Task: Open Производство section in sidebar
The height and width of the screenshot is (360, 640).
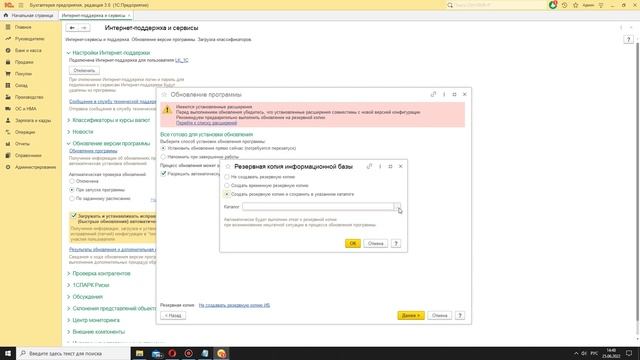Action: [29, 97]
